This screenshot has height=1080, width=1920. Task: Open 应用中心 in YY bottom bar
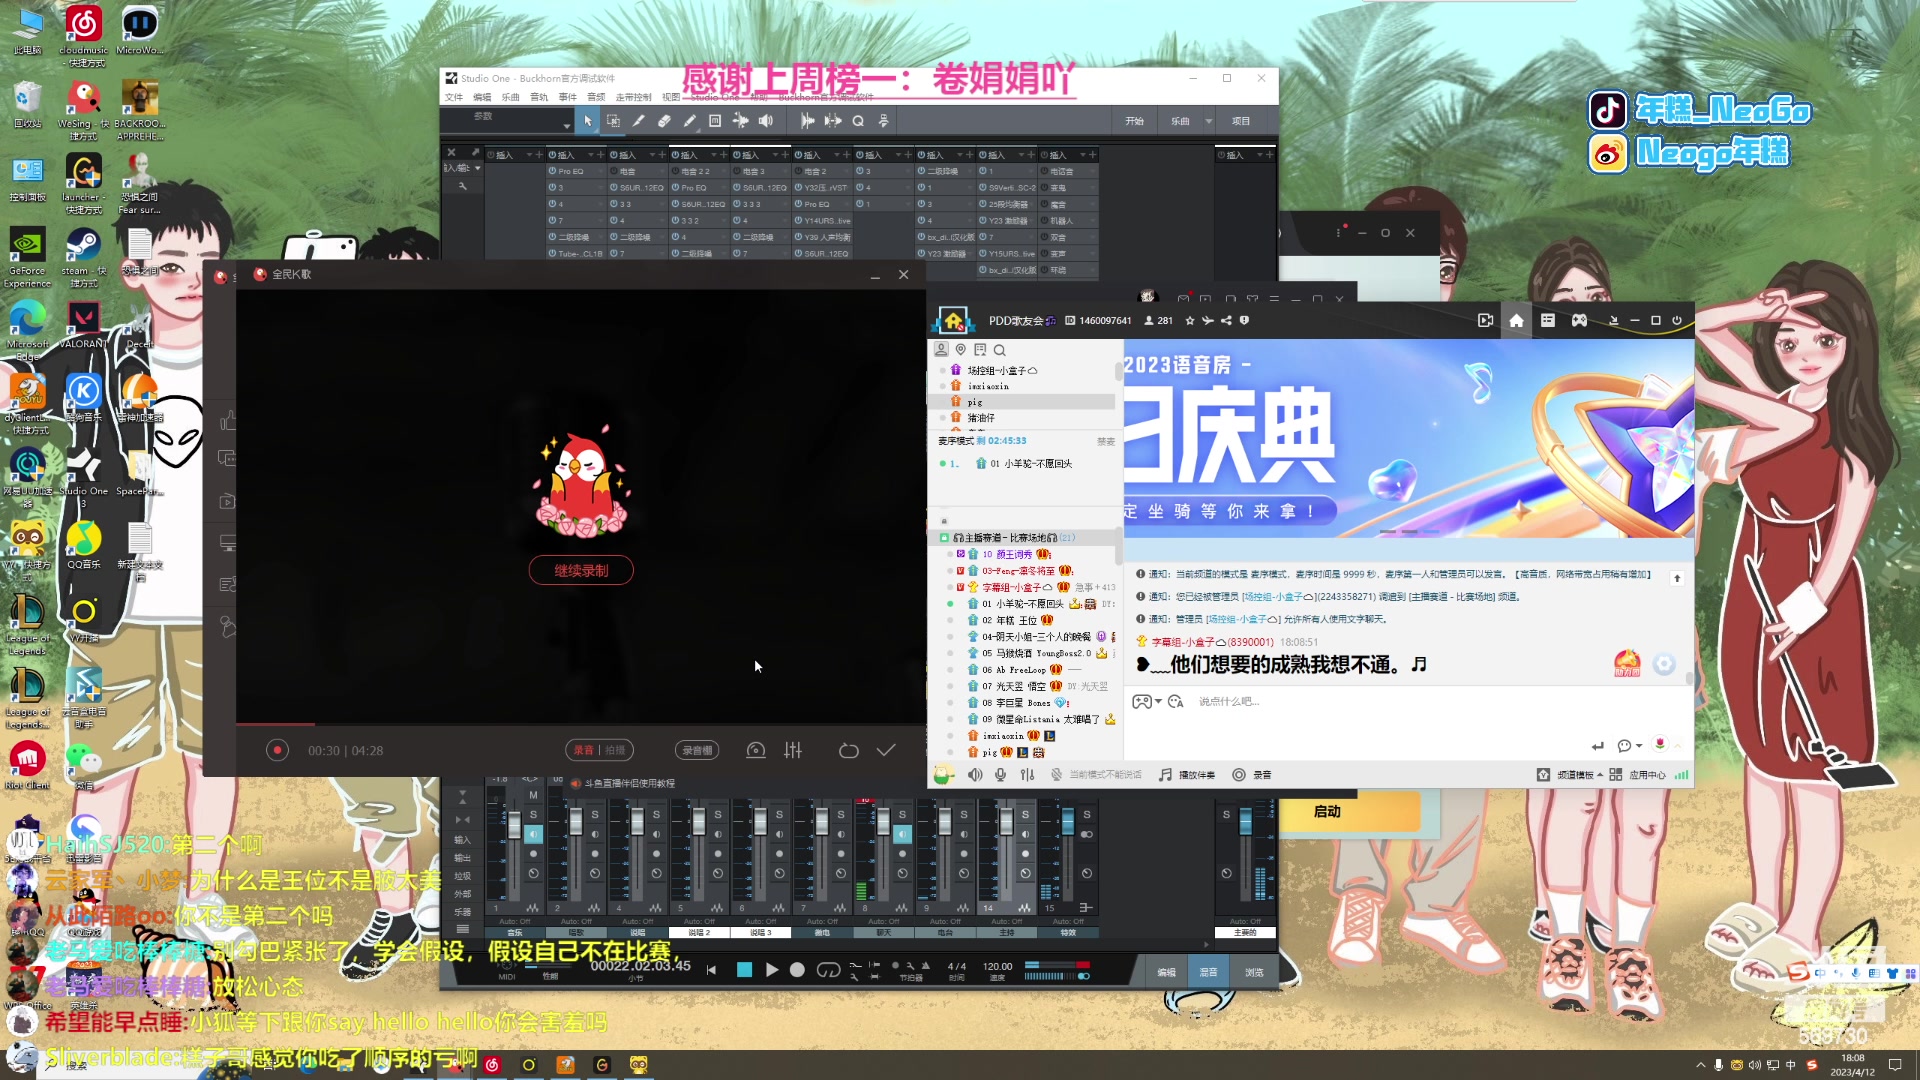coord(1638,775)
